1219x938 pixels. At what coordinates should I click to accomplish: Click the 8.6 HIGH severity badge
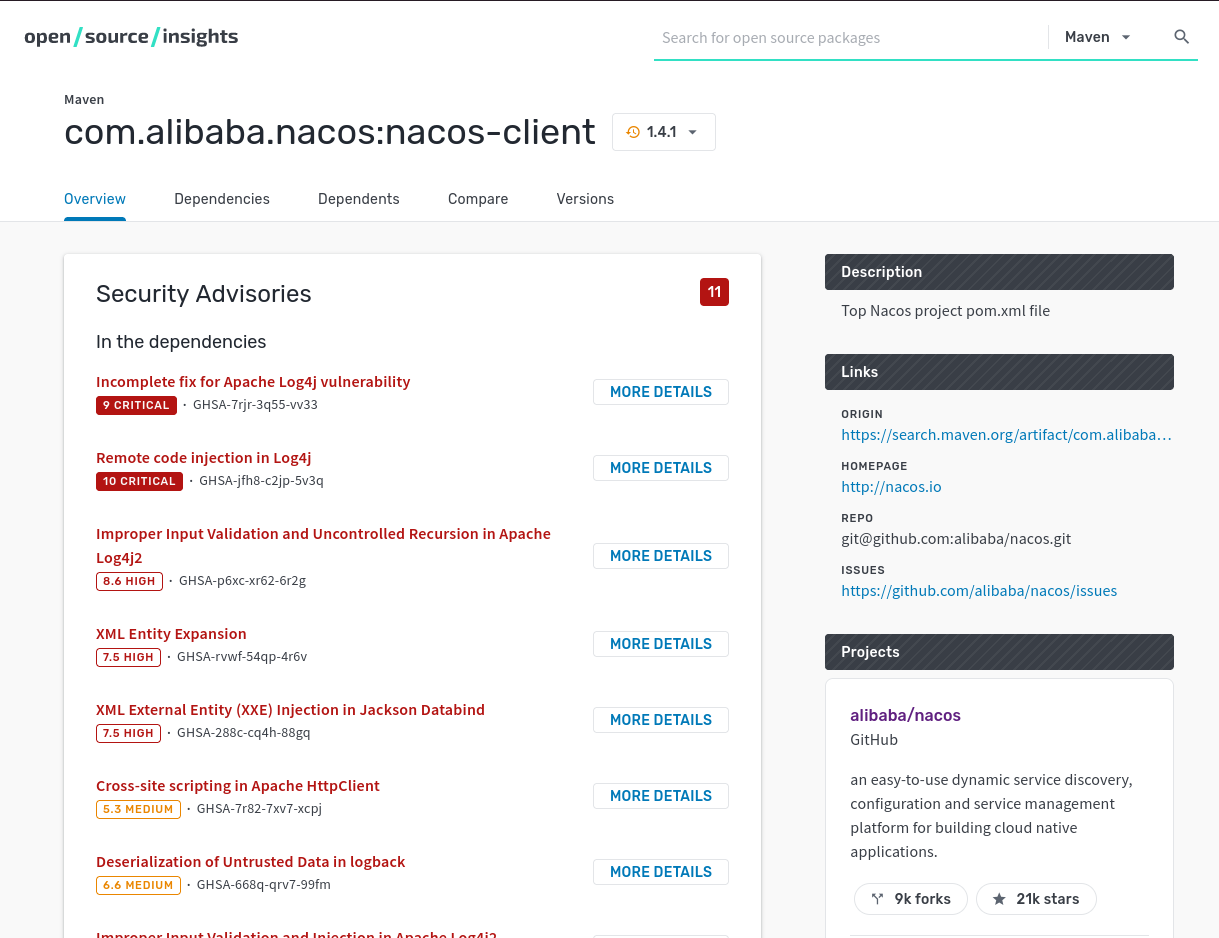tap(129, 581)
